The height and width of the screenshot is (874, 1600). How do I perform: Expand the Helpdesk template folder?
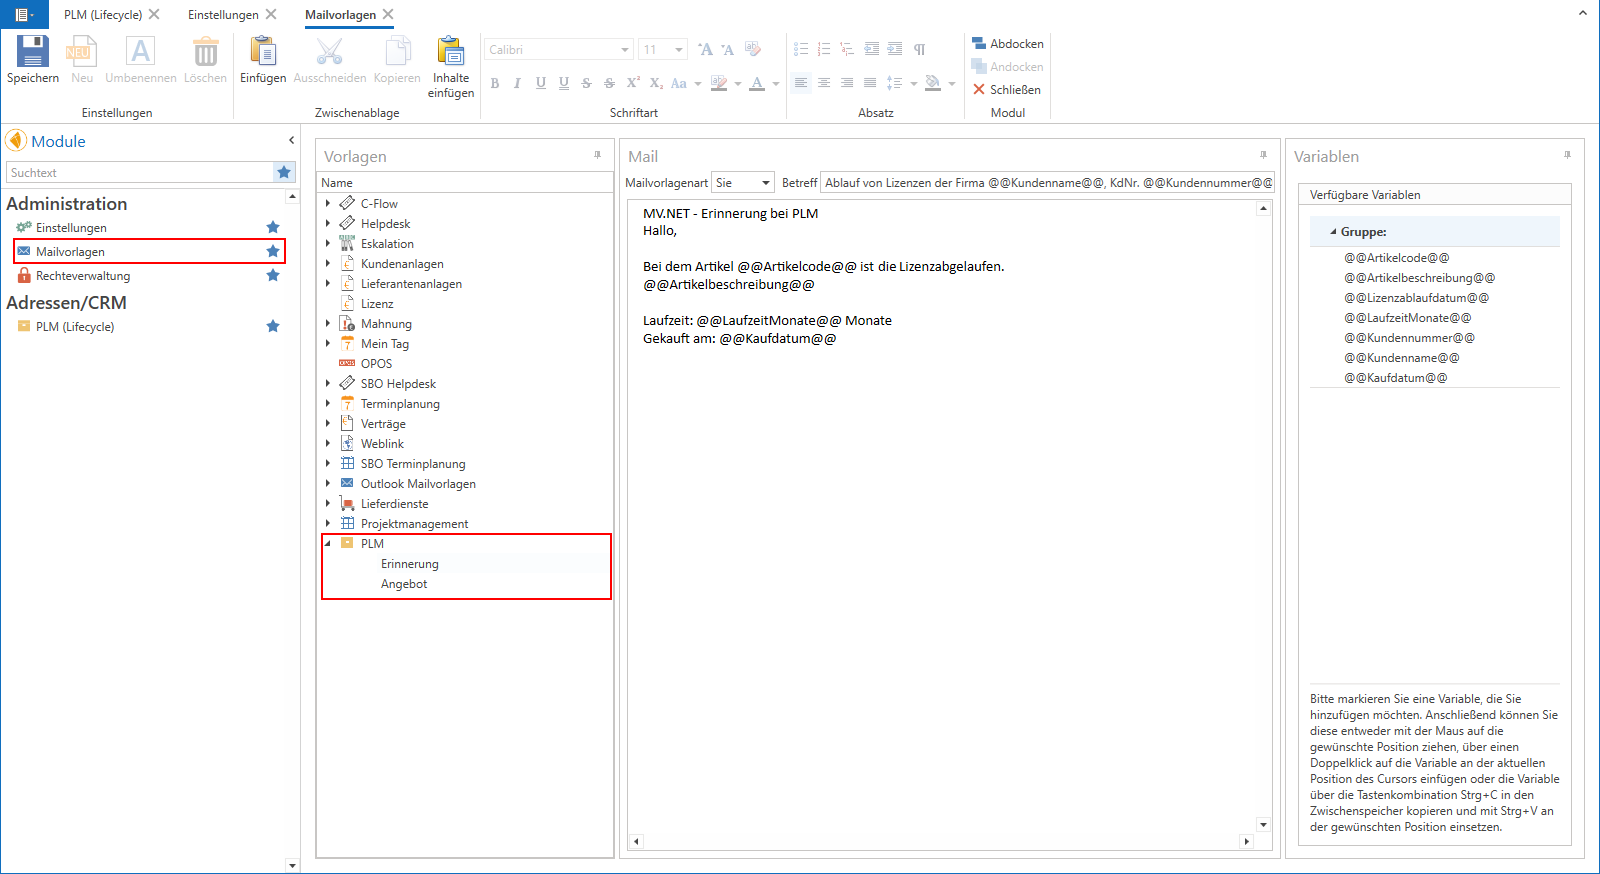pyautogui.click(x=328, y=223)
